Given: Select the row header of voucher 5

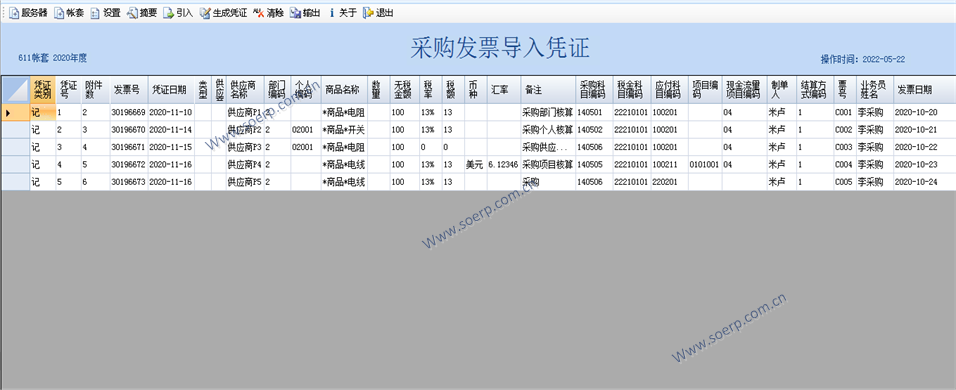Looking at the screenshot, I should point(15,182).
